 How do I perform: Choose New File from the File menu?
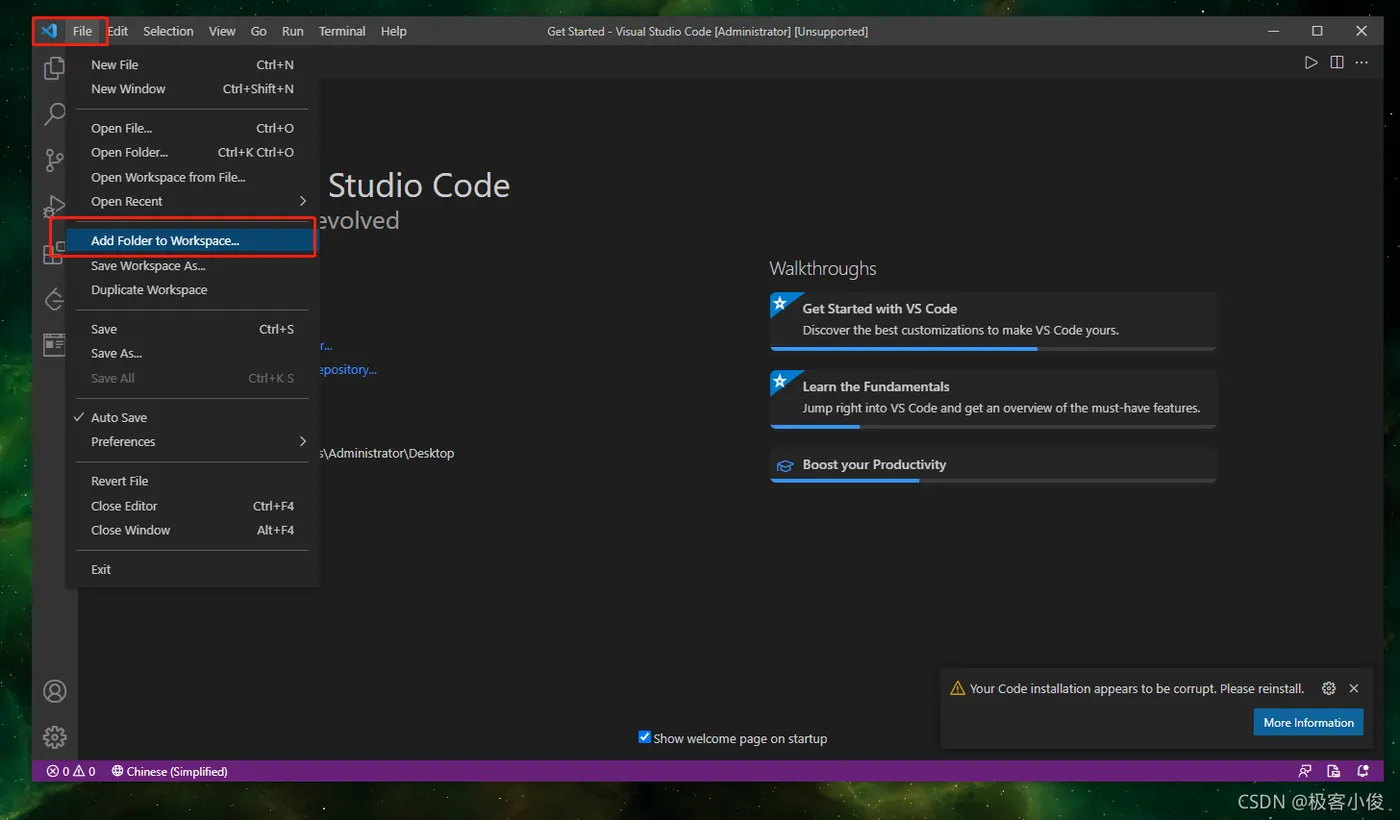click(193, 65)
